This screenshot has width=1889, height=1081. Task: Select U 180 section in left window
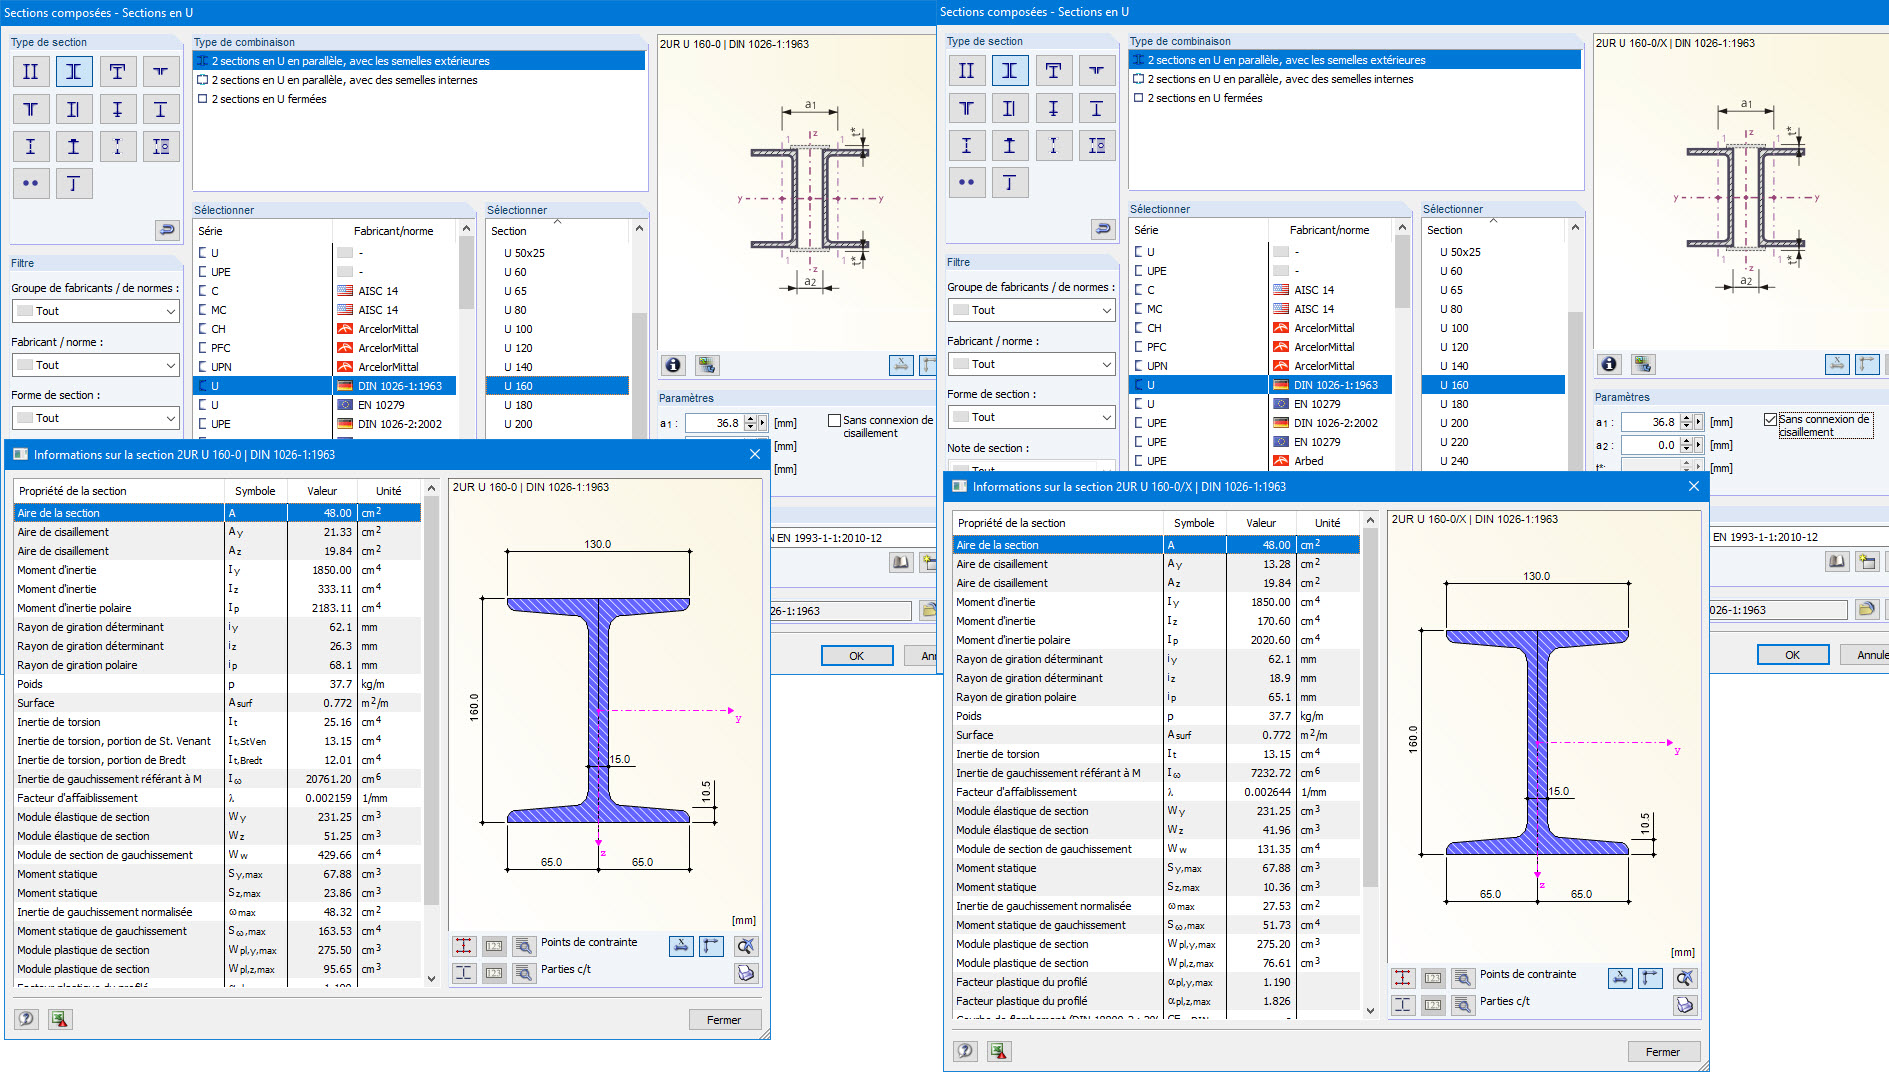(x=557, y=405)
